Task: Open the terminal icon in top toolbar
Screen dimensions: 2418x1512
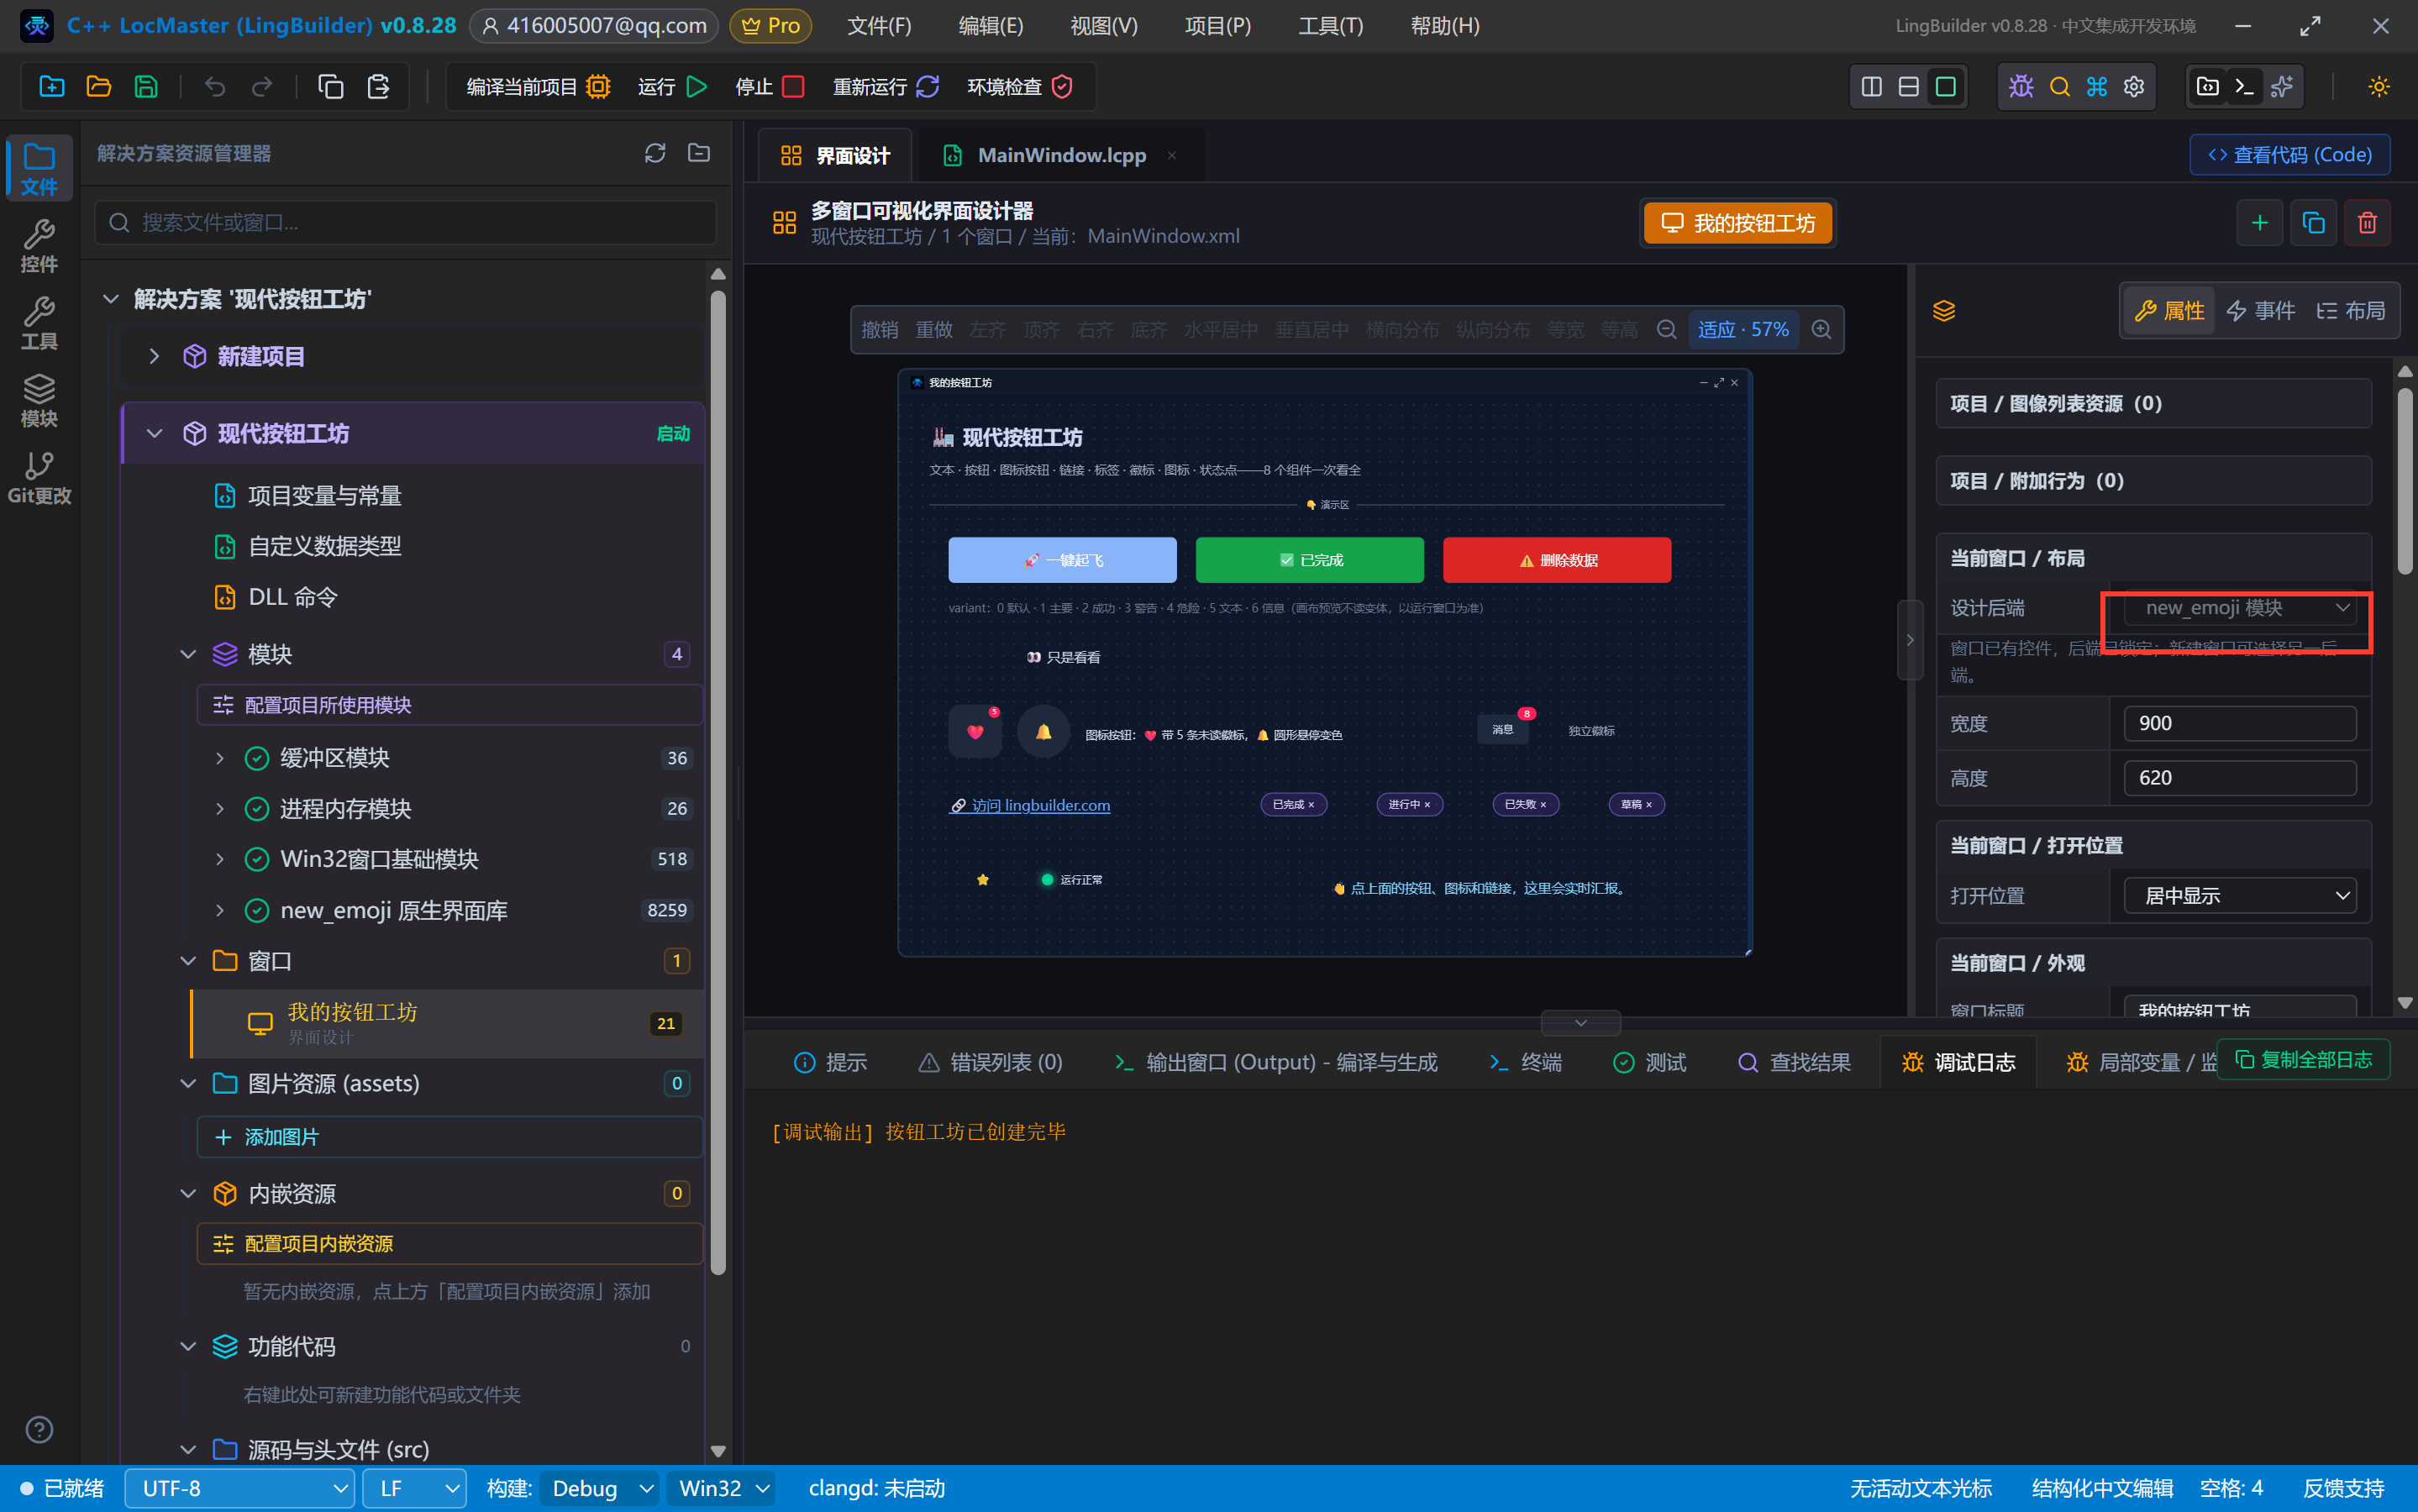Action: (2244, 87)
